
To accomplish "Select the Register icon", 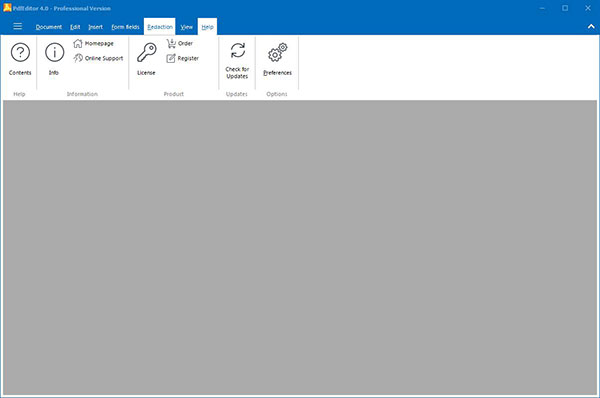I will tap(171, 58).
